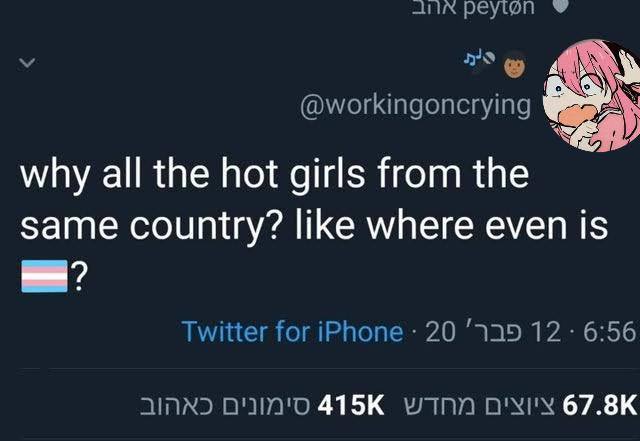Tap the Twitter for iPhone source link
Screen dimensions: 640x441
click(292, 332)
